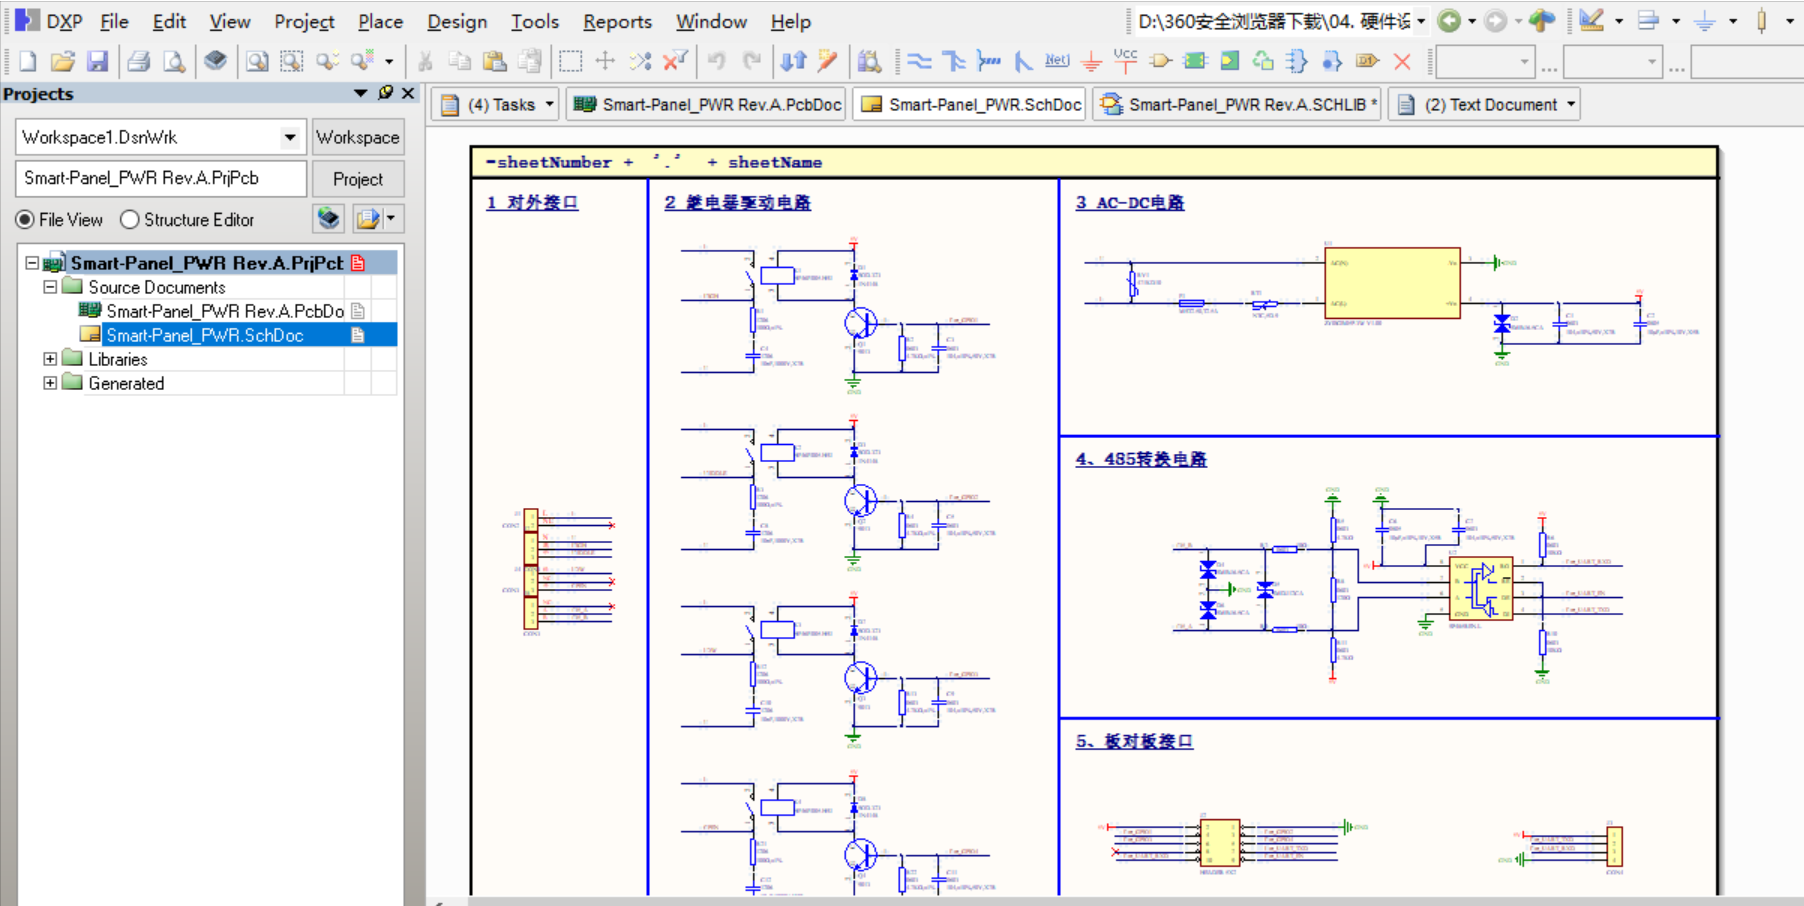Fit the whole document in view
The image size is (1804, 906).
257,62
